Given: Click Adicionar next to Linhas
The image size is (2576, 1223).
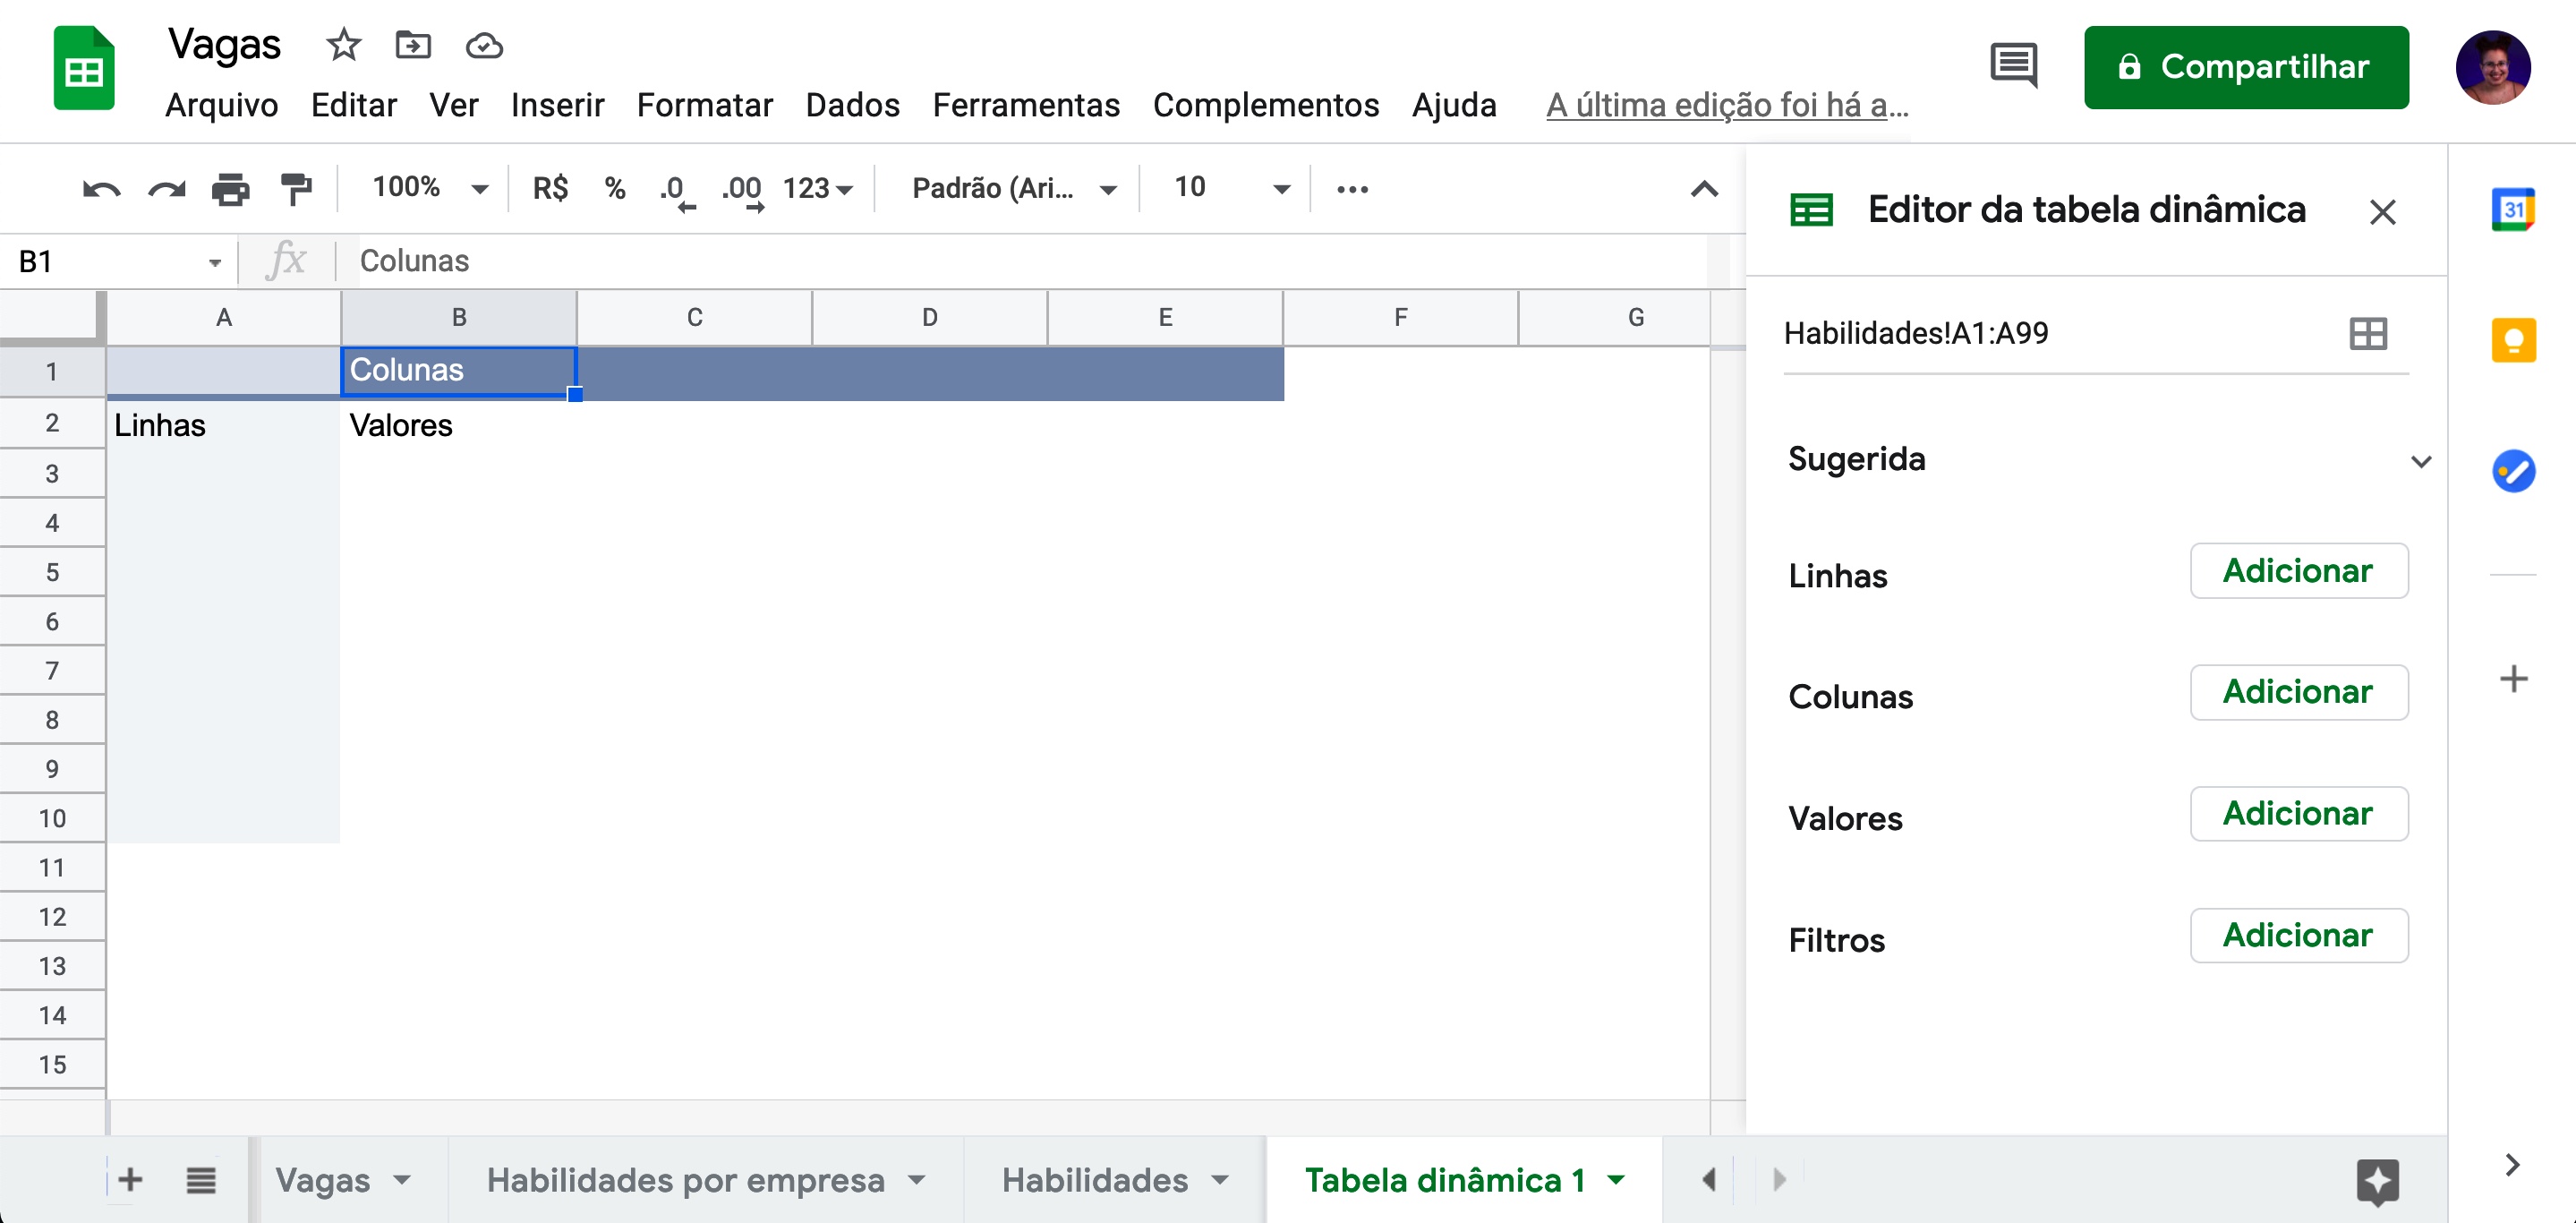Looking at the screenshot, I should coord(2298,571).
